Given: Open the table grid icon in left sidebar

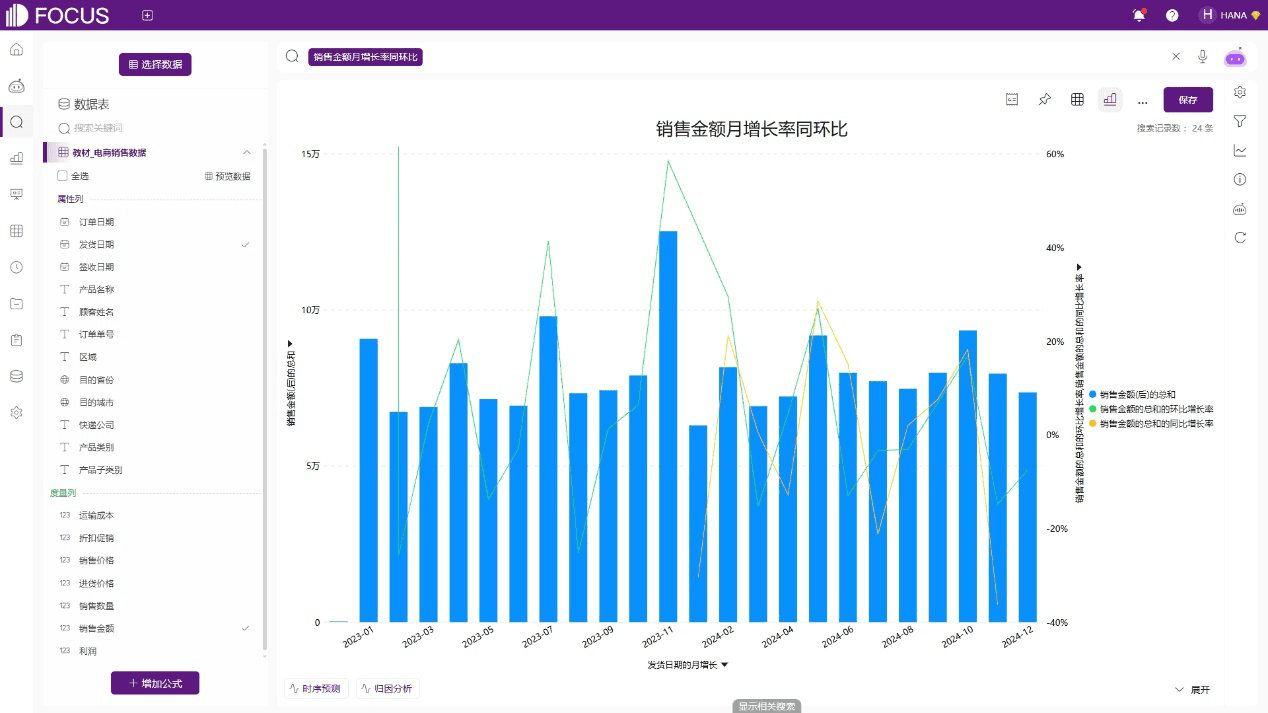Looking at the screenshot, I should pos(16,231).
